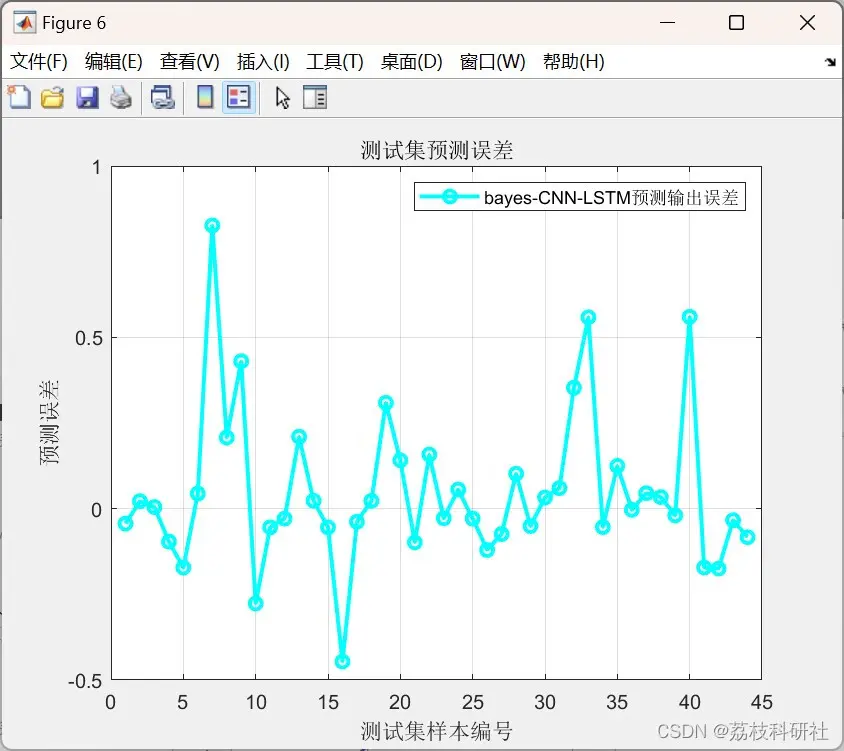Click the Link Plot toolbar icon
Screen dimensions: 844x751
(x=163, y=98)
